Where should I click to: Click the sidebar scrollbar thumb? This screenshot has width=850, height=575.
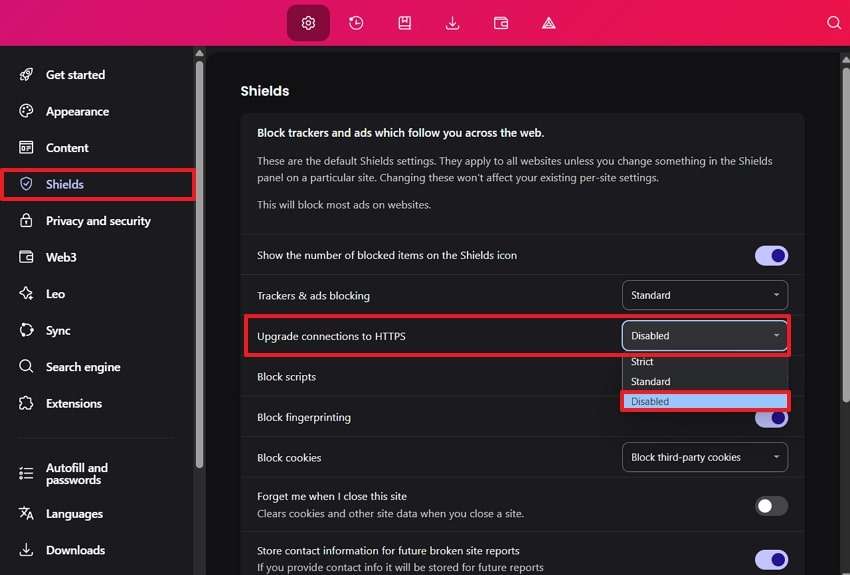(199, 264)
